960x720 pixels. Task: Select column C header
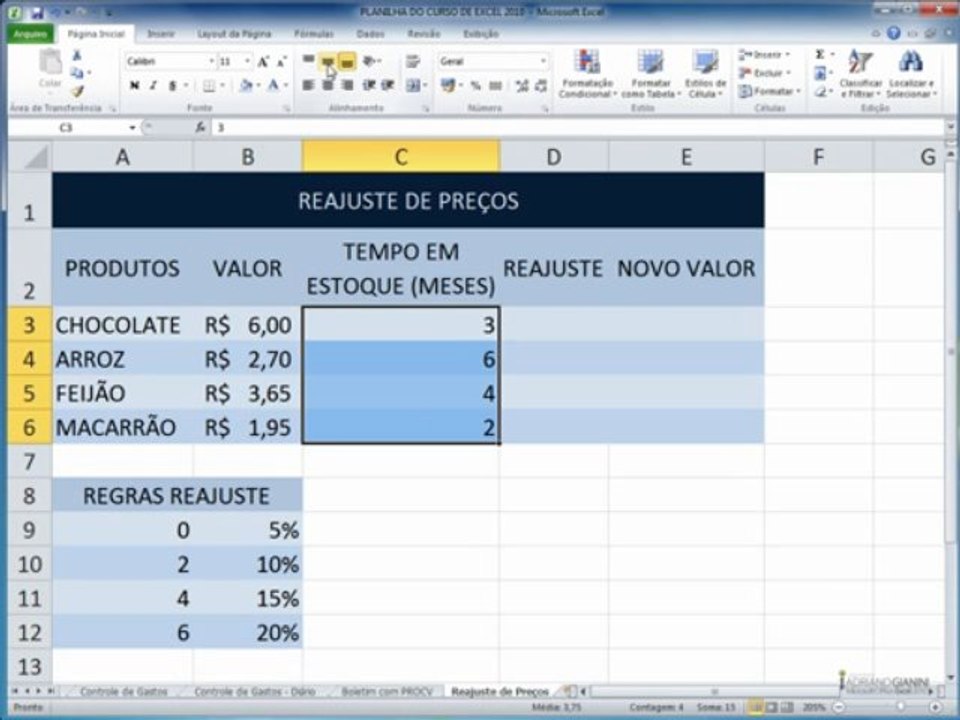tap(401, 157)
